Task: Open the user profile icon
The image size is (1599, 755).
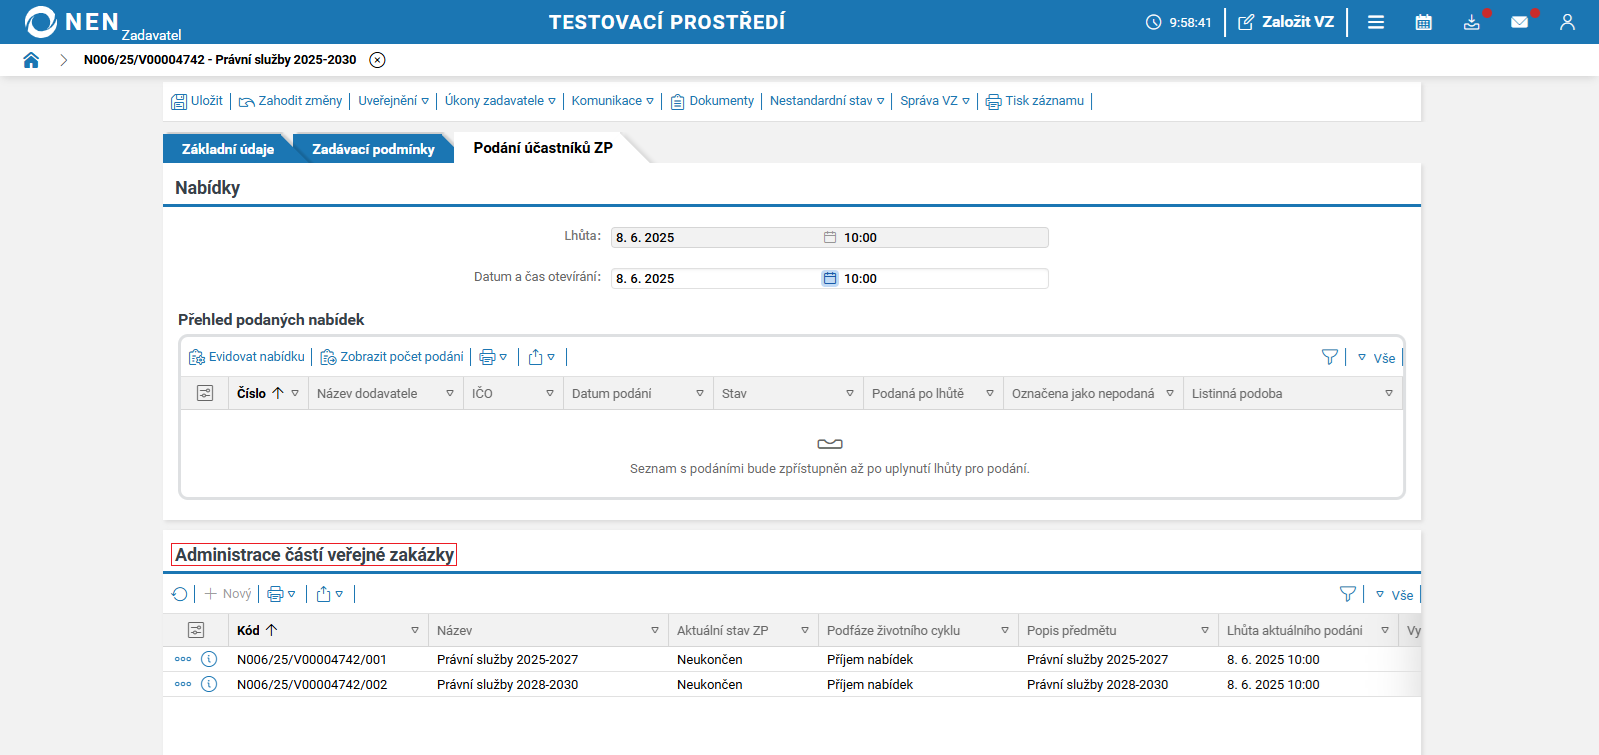Action: point(1567,22)
